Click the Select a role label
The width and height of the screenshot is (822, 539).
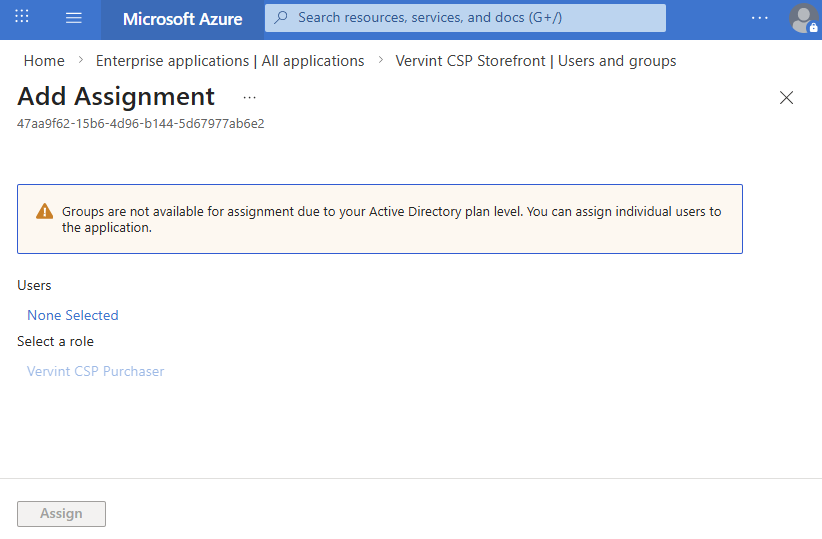(x=55, y=341)
